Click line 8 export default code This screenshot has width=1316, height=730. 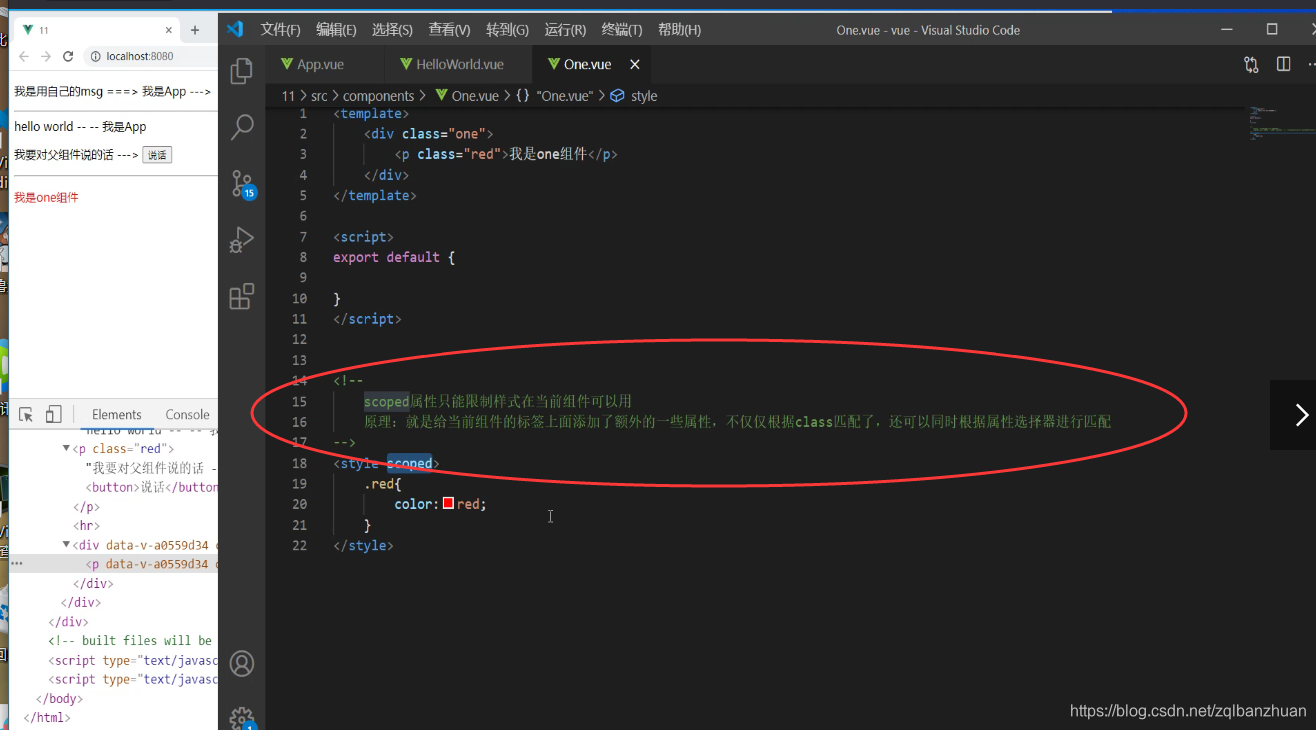point(394,257)
